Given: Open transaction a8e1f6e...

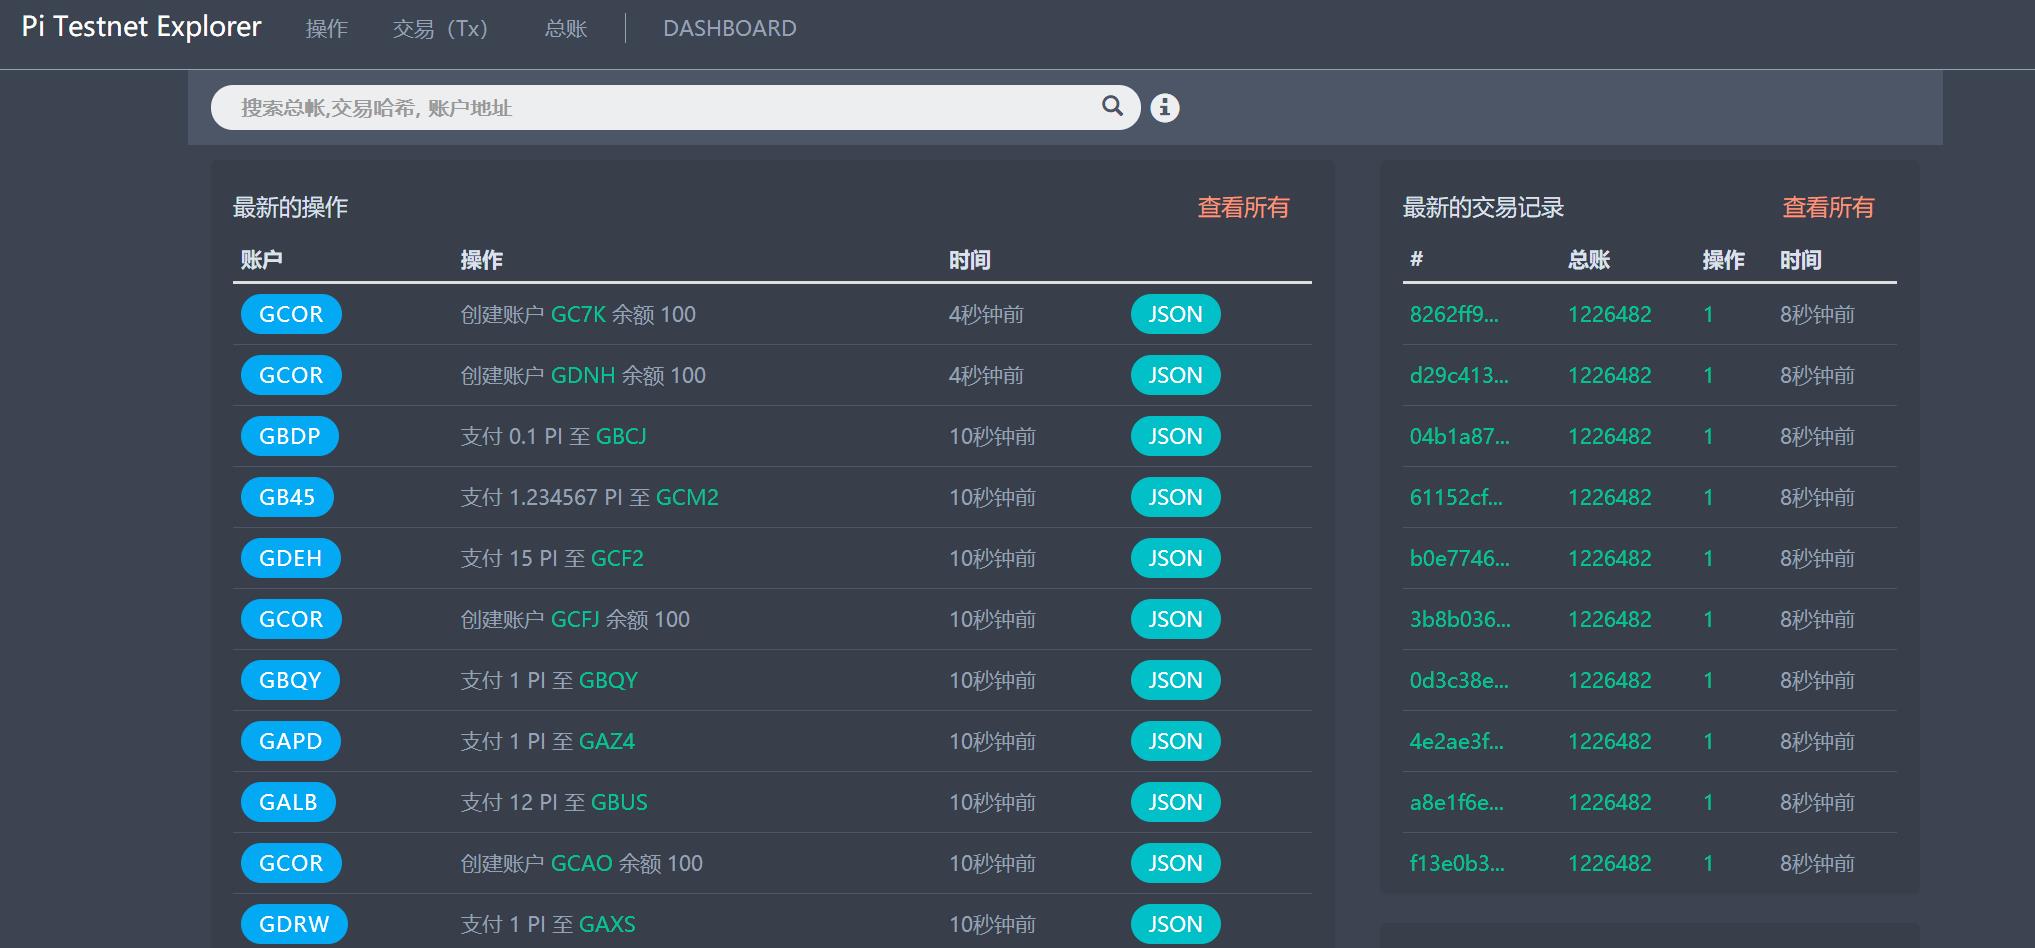Looking at the screenshot, I should point(1456,802).
